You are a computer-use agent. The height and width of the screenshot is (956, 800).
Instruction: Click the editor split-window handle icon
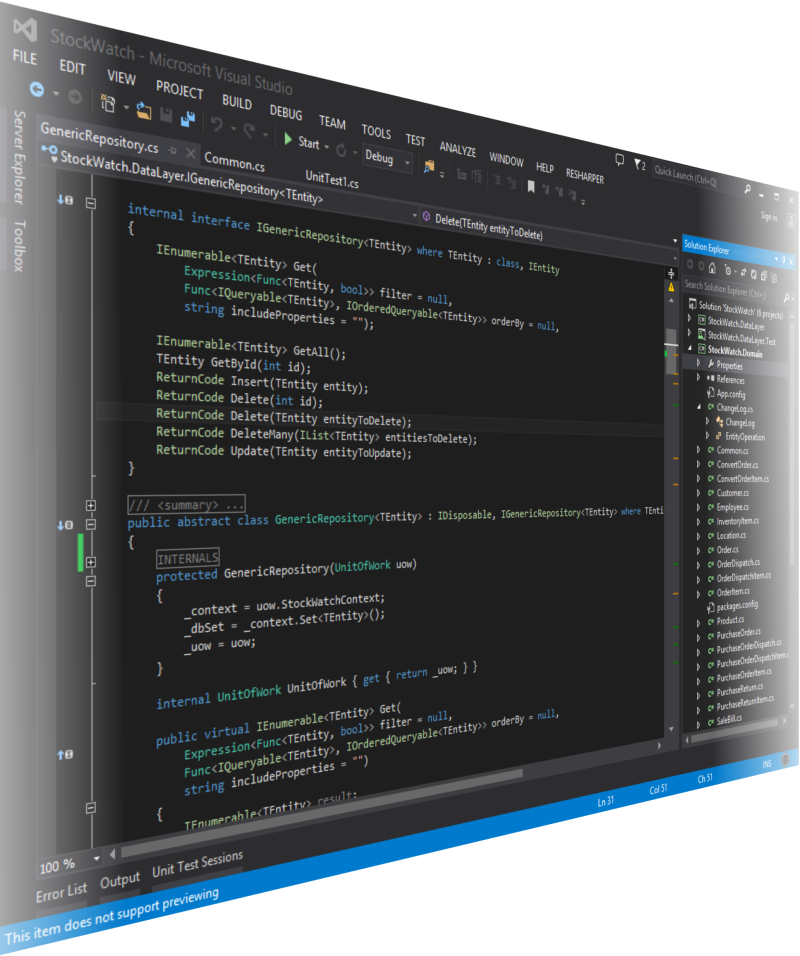(671, 274)
